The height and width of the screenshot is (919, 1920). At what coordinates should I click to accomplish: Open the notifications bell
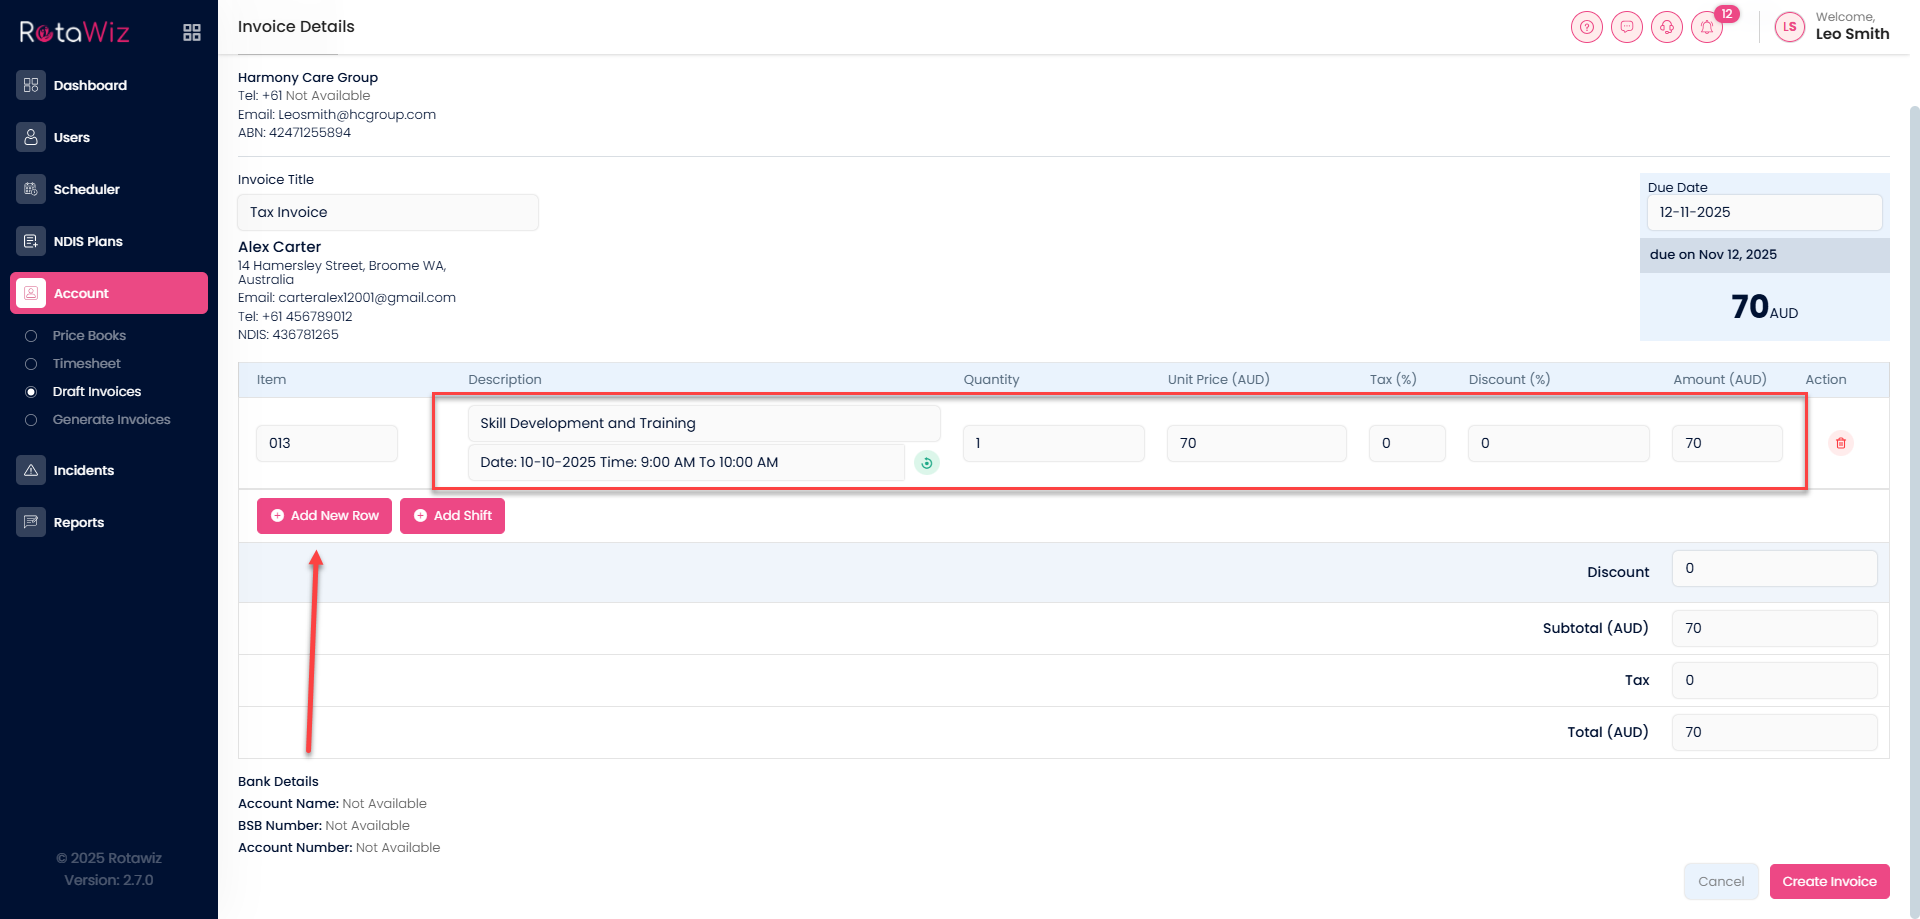[x=1707, y=27]
